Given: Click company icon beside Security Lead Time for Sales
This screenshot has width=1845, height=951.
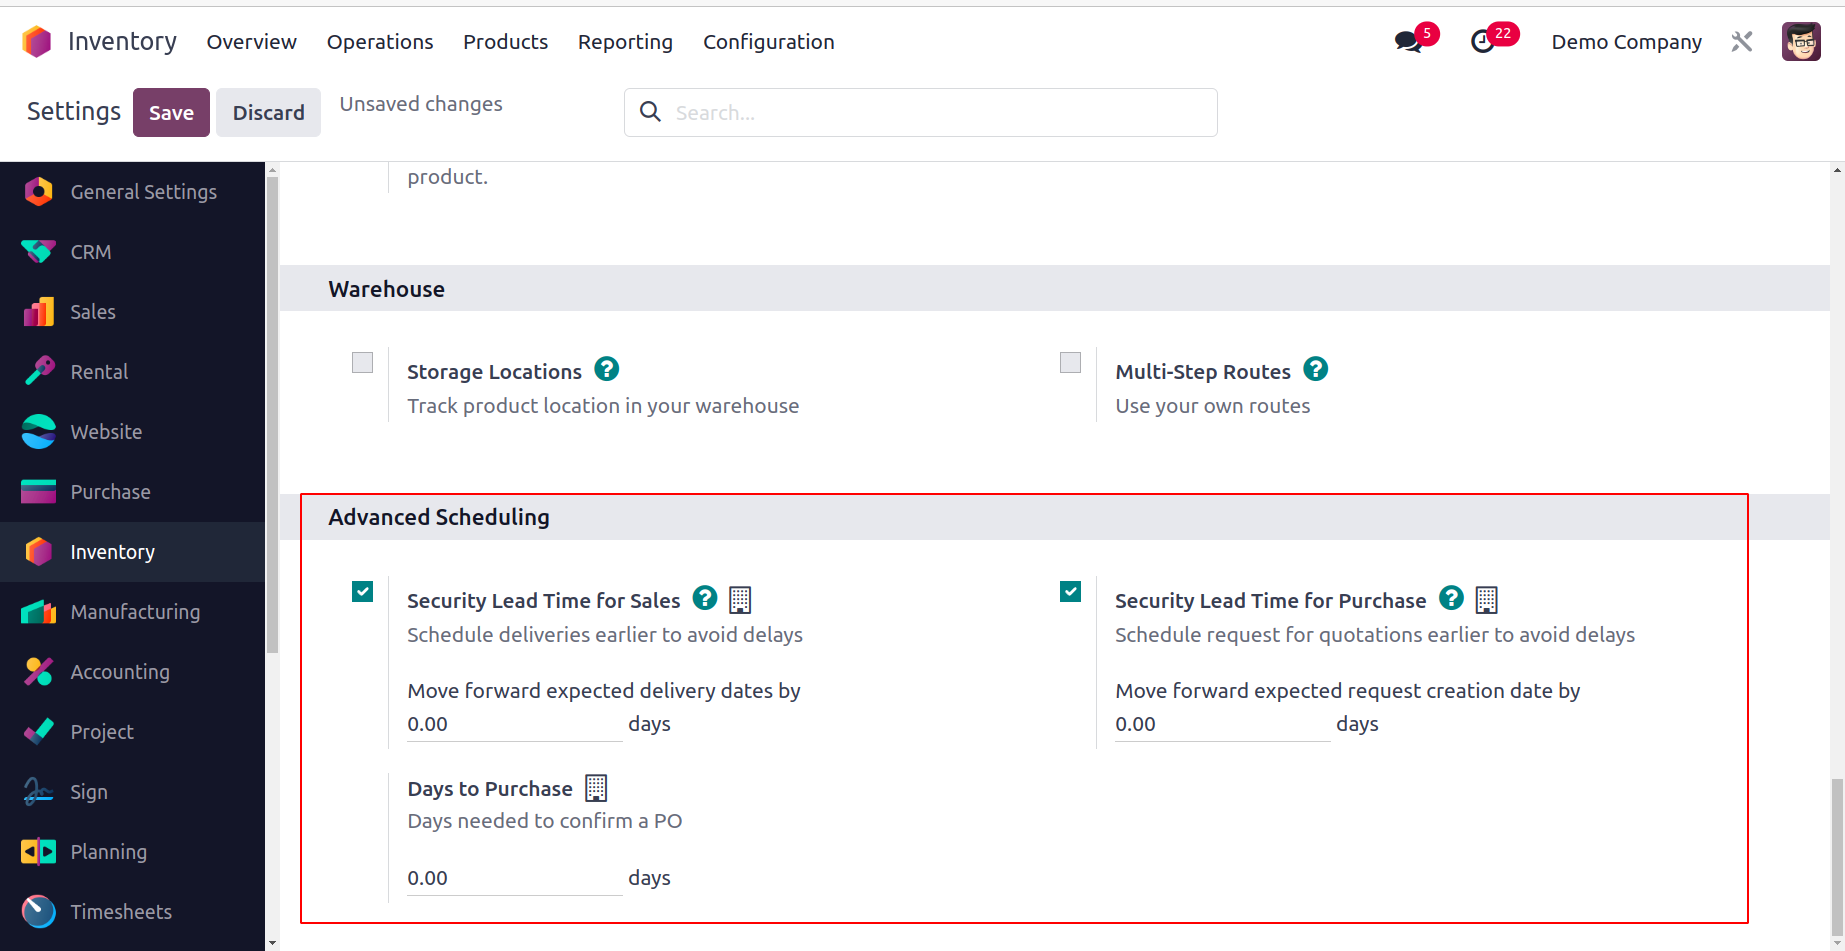Looking at the screenshot, I should [740, 600].
